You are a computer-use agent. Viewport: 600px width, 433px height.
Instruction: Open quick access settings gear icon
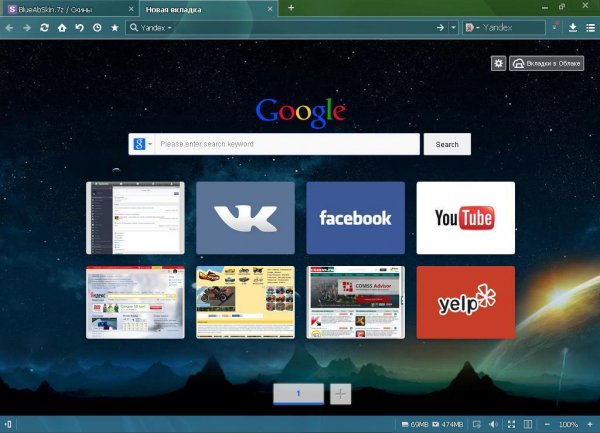click(498, 63)
